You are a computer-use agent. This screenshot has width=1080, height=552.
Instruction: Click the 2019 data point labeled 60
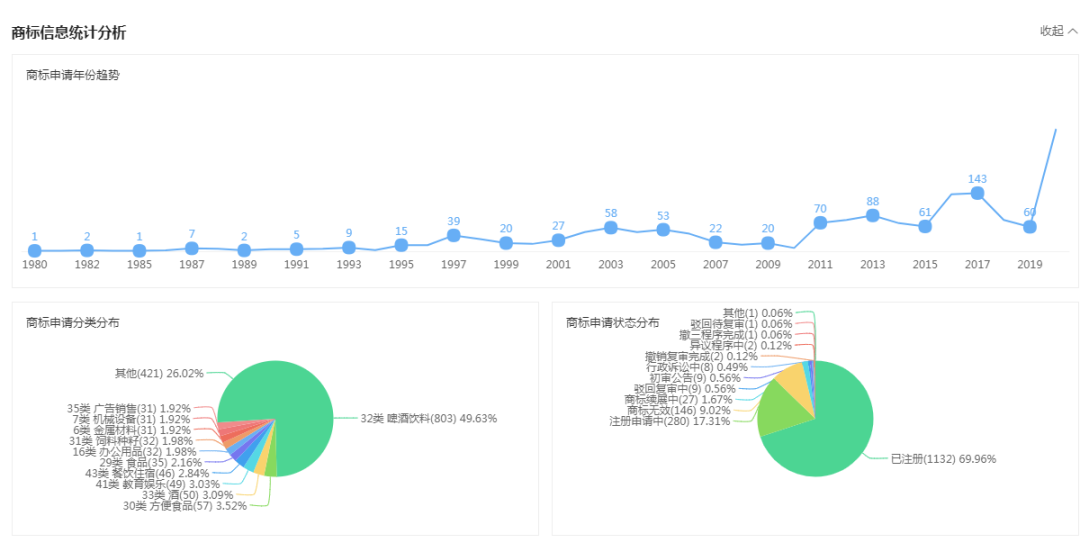click(x=1029, y=227)
